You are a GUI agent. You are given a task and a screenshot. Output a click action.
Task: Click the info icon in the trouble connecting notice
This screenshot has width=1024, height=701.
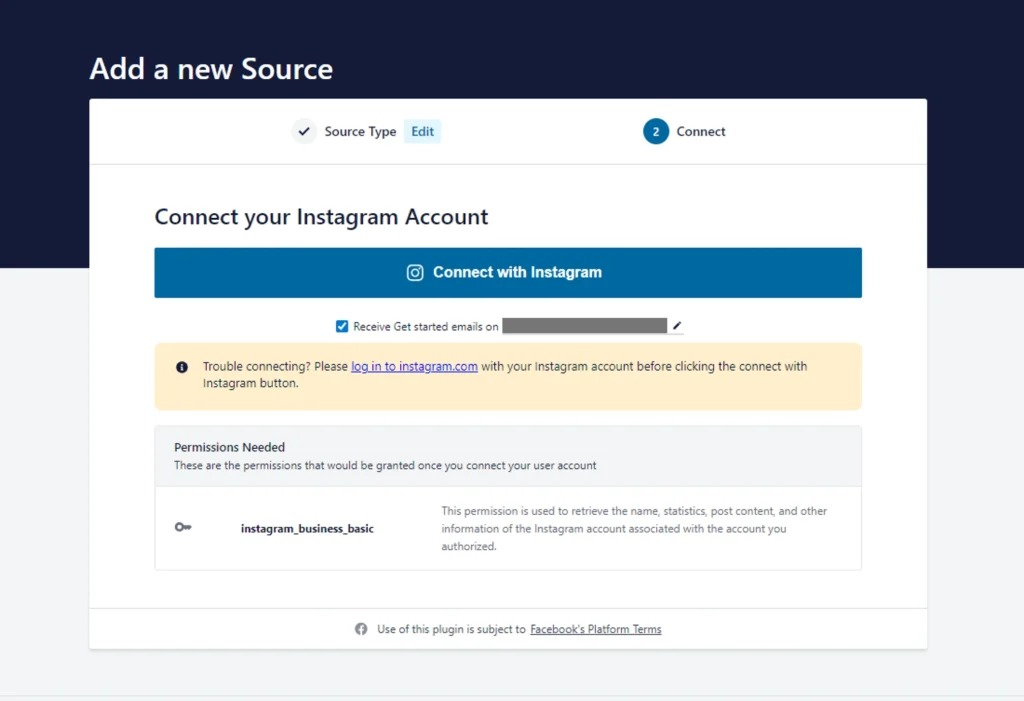pyautogui.click(x=182, y=367)
